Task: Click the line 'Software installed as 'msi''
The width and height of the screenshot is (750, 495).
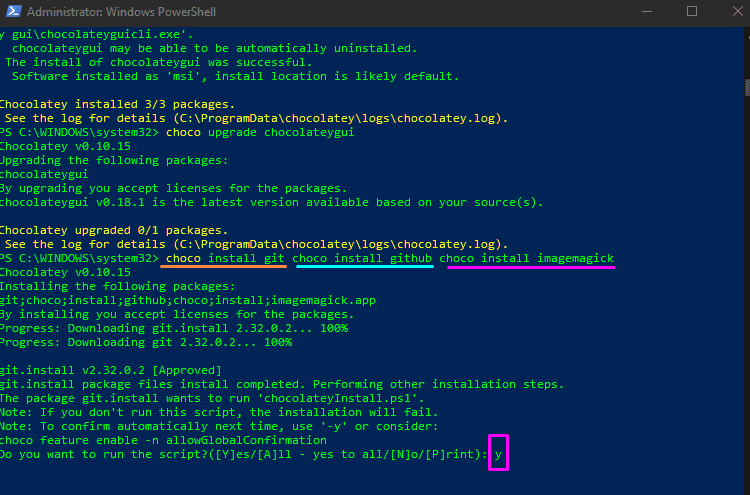Action: (235, 77)
